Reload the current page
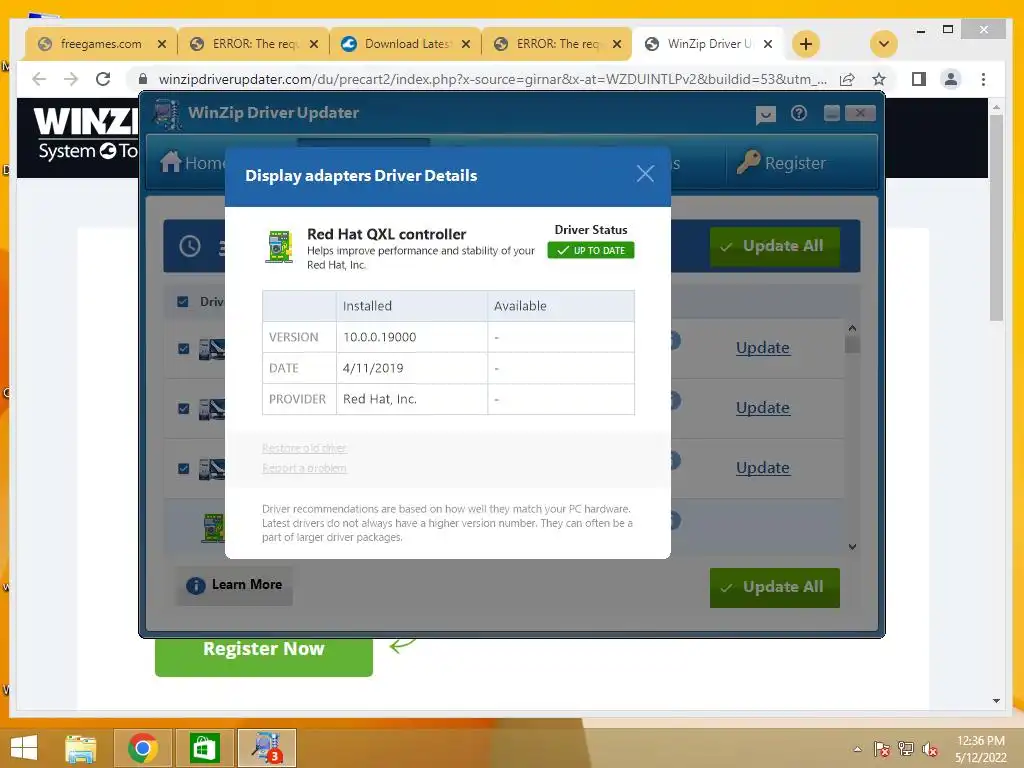 click(103, 79)
